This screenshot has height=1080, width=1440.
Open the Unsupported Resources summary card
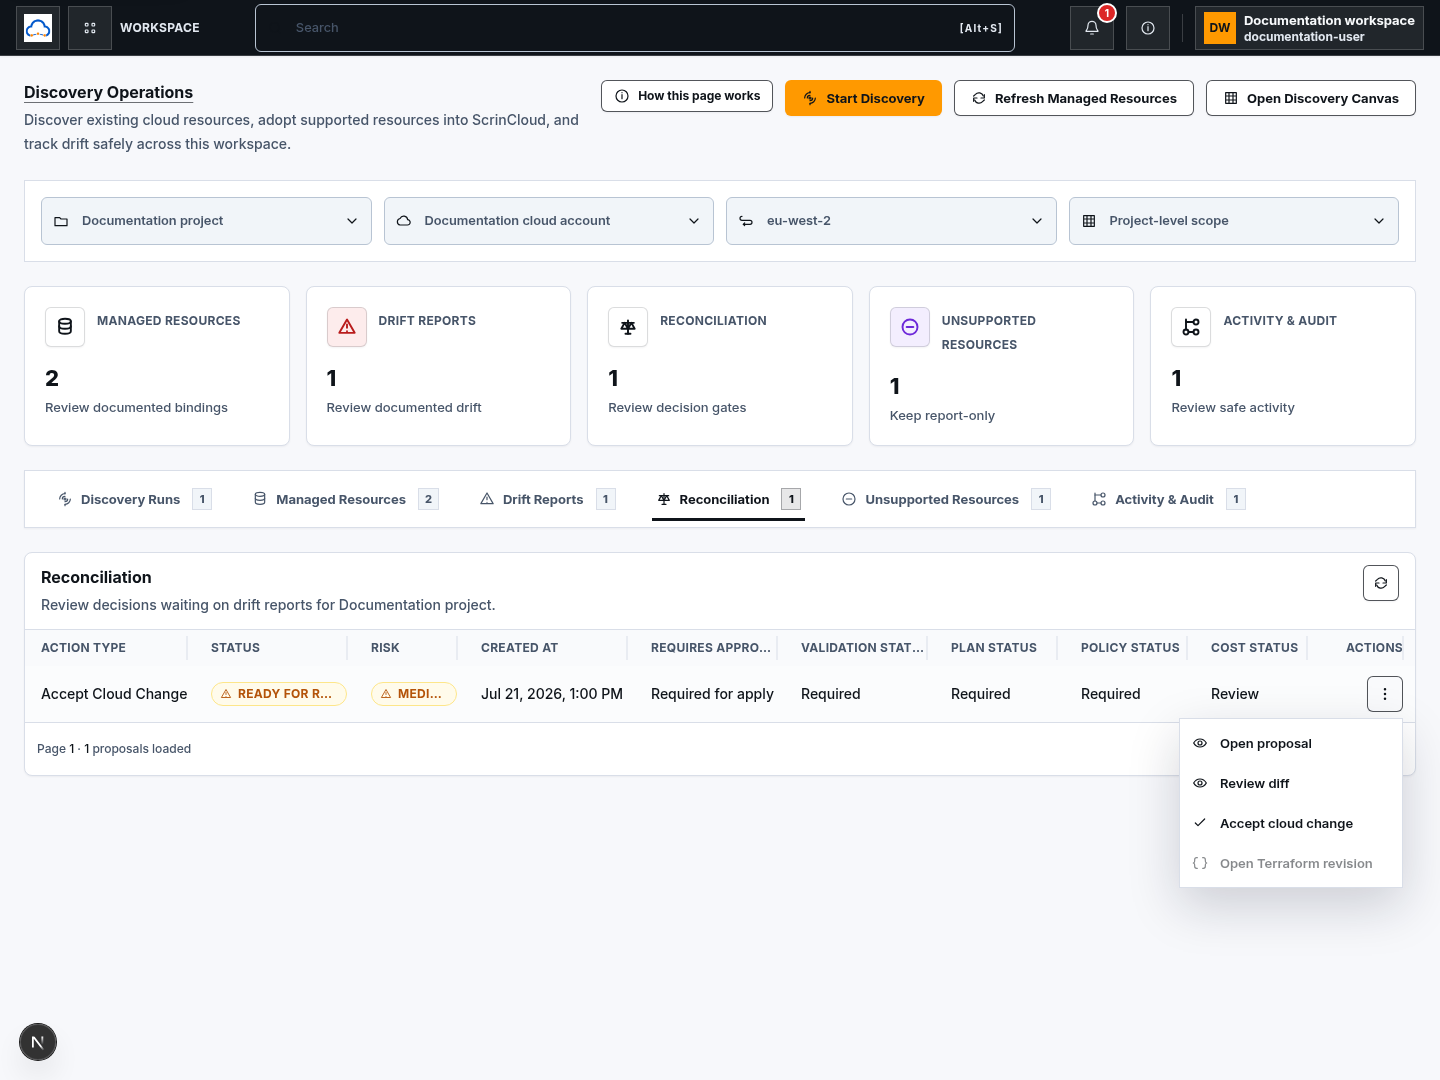1001,366
